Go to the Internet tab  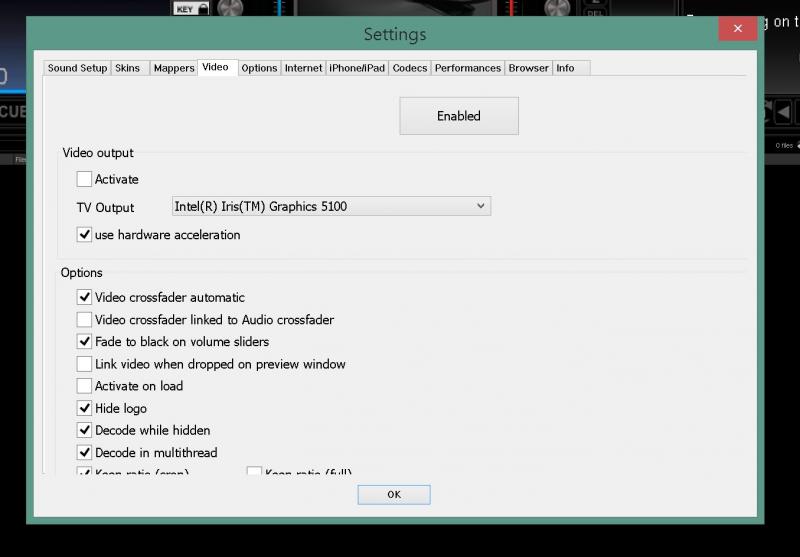click(303, 68)
